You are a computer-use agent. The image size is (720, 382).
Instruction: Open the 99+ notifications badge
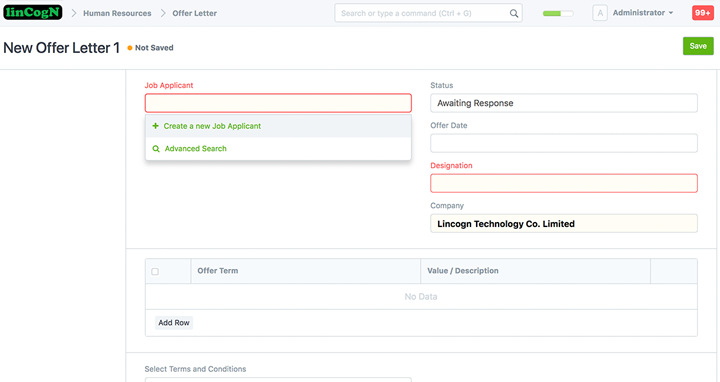(x=703, y=13)
